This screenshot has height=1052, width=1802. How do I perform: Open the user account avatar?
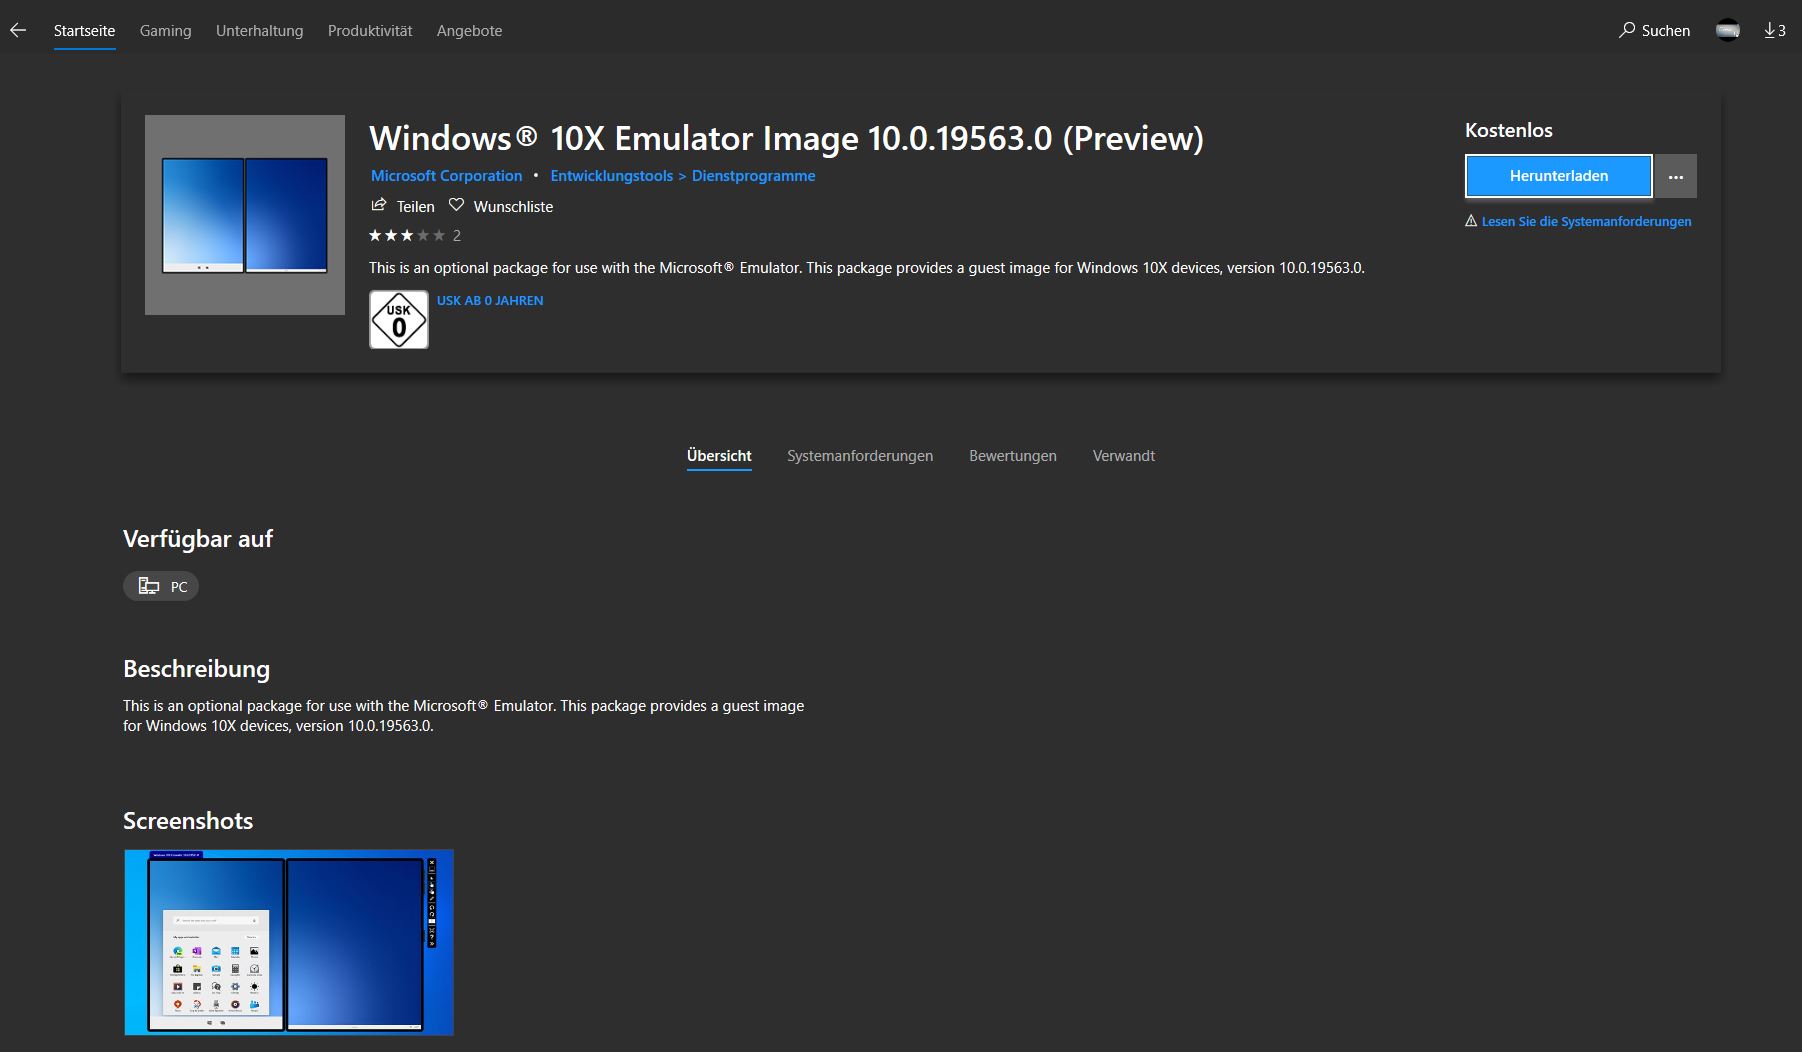coord(1727,31)
